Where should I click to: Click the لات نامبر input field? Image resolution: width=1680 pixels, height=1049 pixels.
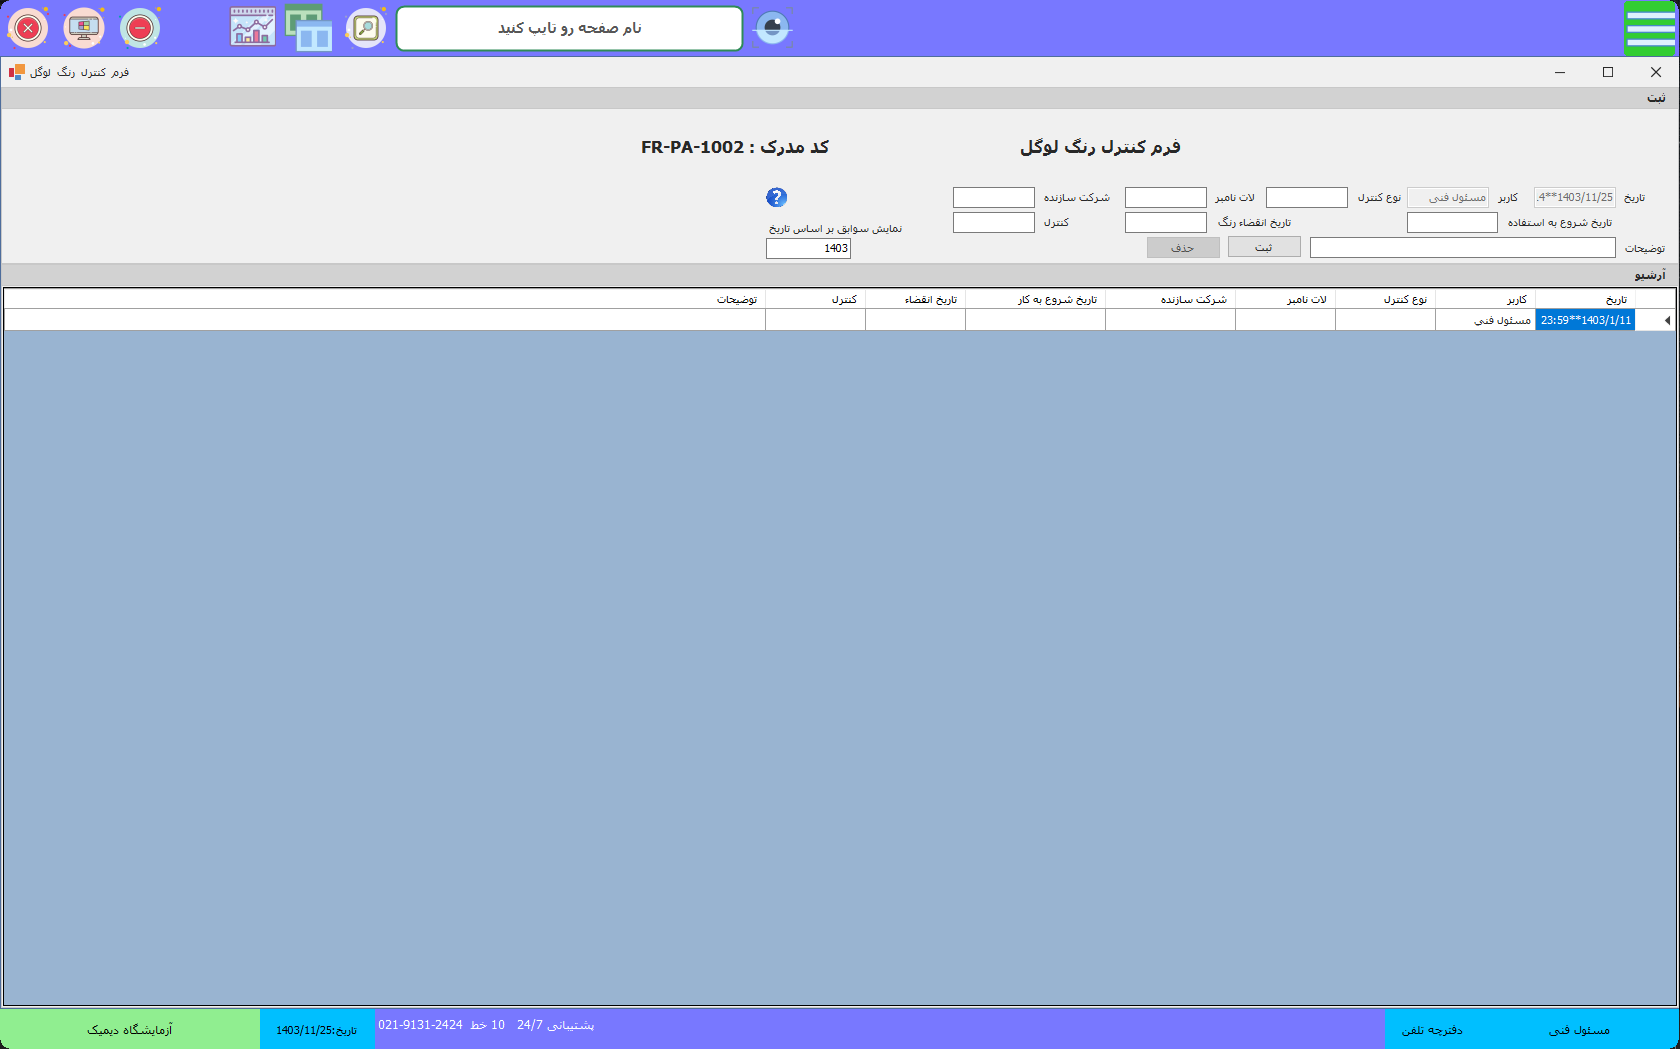[1165, 198]
